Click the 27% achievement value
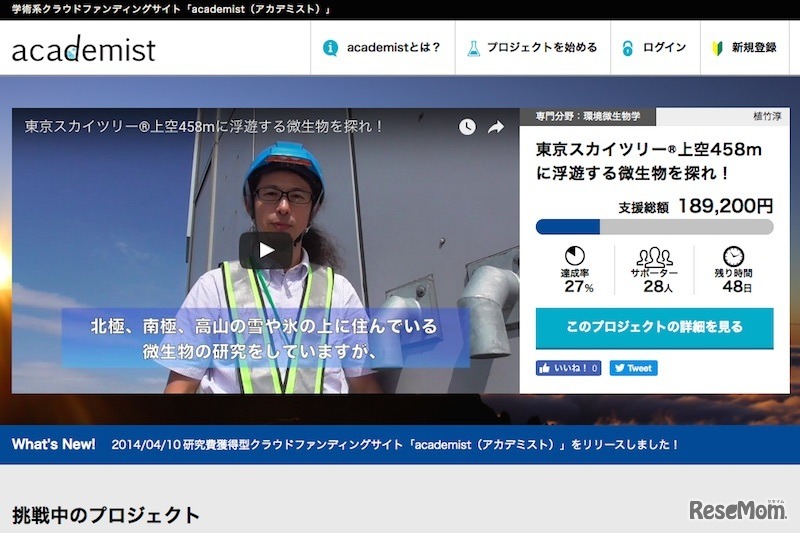 coord(579,287)
